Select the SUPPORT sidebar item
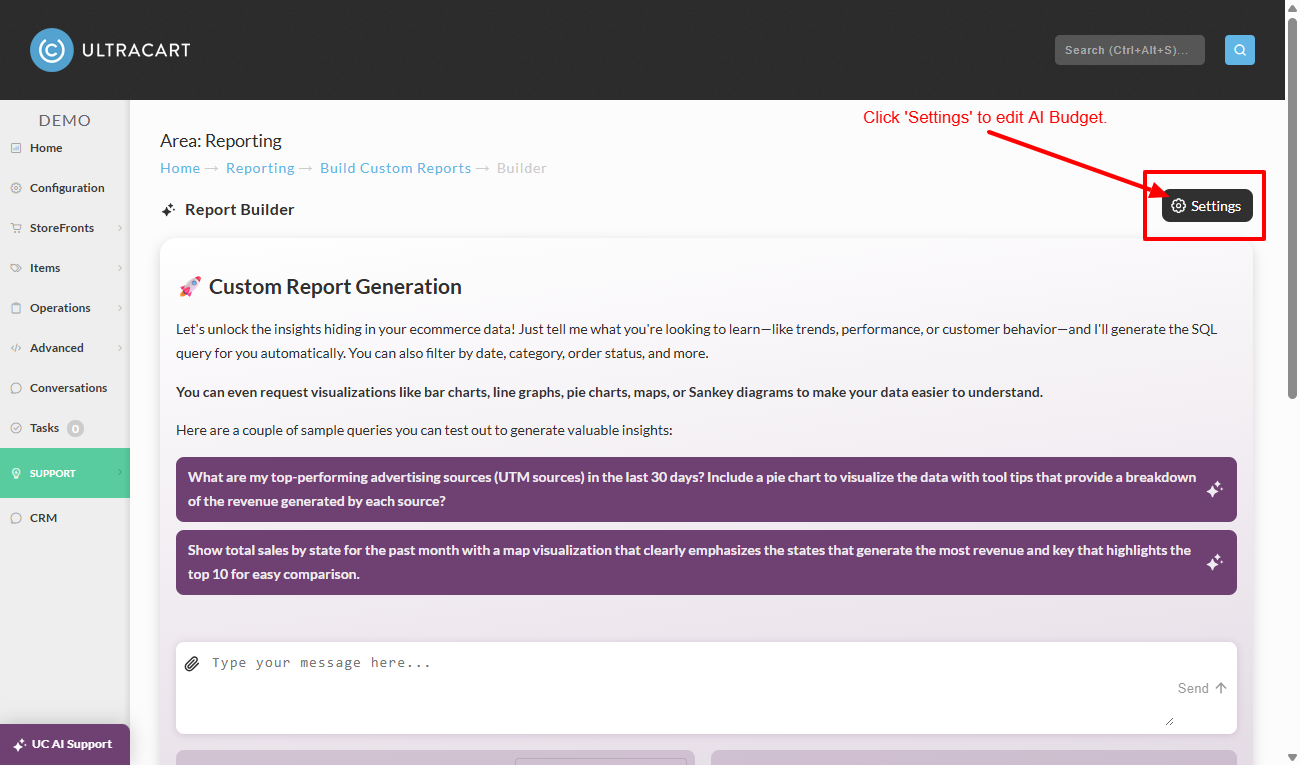 (65, 473)
